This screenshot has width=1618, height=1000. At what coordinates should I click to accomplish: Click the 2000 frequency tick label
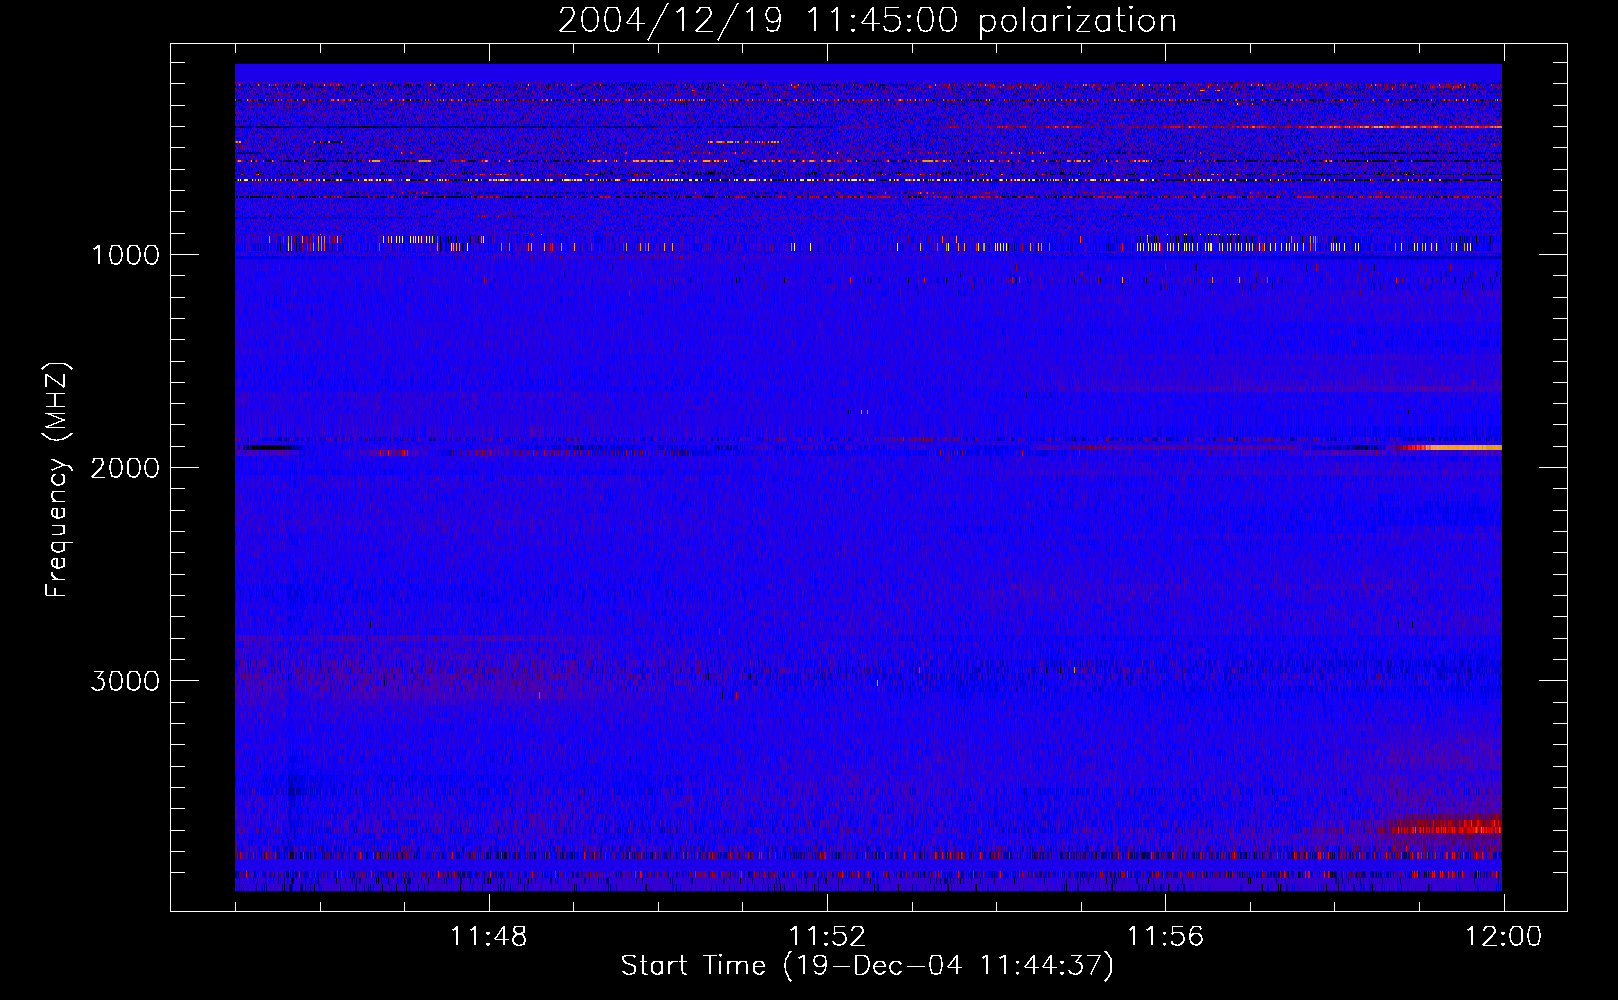125,468
